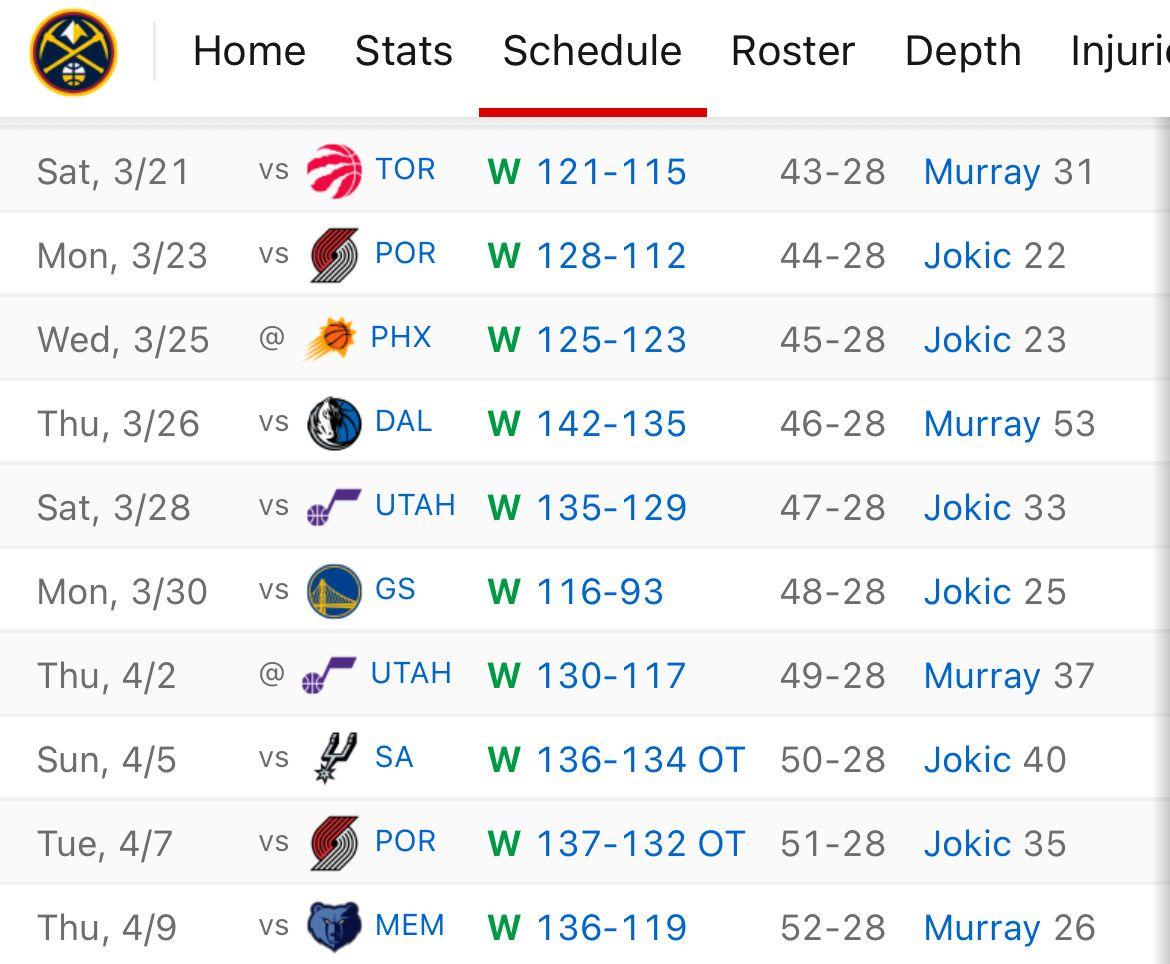The width and height of the screenshot is (1170, 964).
Task: Click the Golden State Warriors logo
Action: [334, 591]
